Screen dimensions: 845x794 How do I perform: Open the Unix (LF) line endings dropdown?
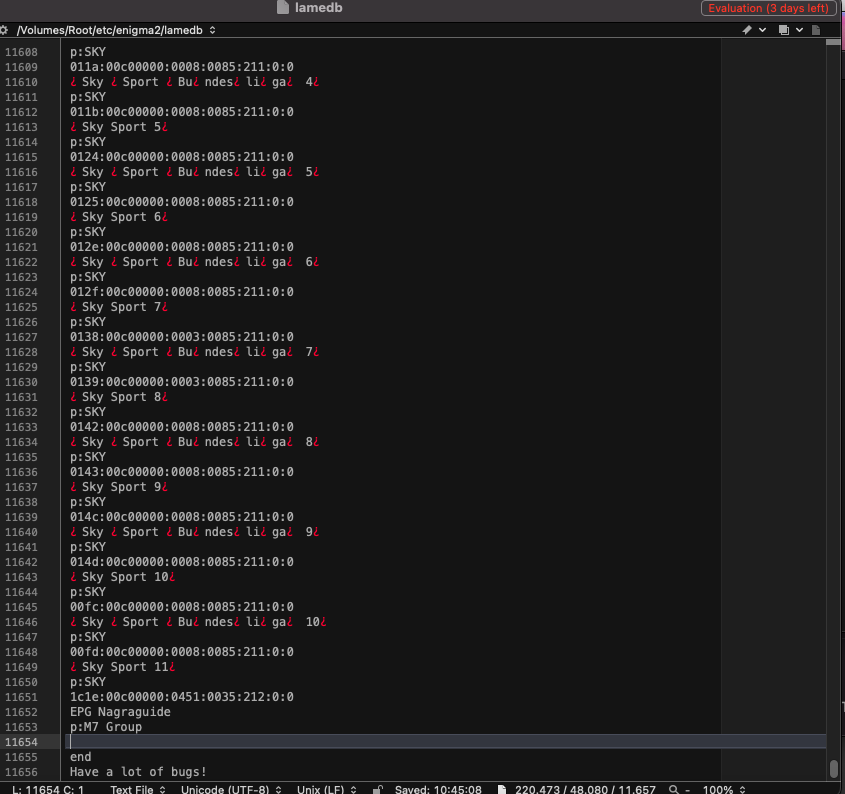tap(326, 789)
